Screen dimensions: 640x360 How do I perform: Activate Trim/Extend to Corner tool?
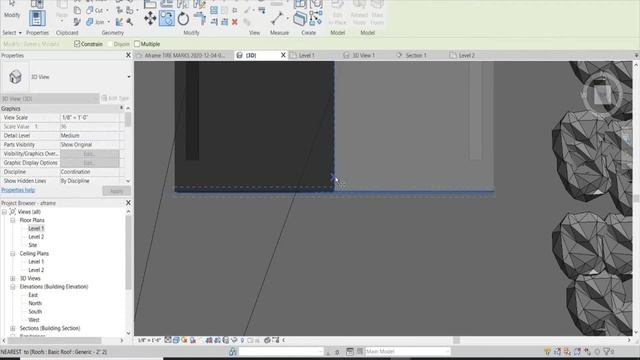click(200, 18)
